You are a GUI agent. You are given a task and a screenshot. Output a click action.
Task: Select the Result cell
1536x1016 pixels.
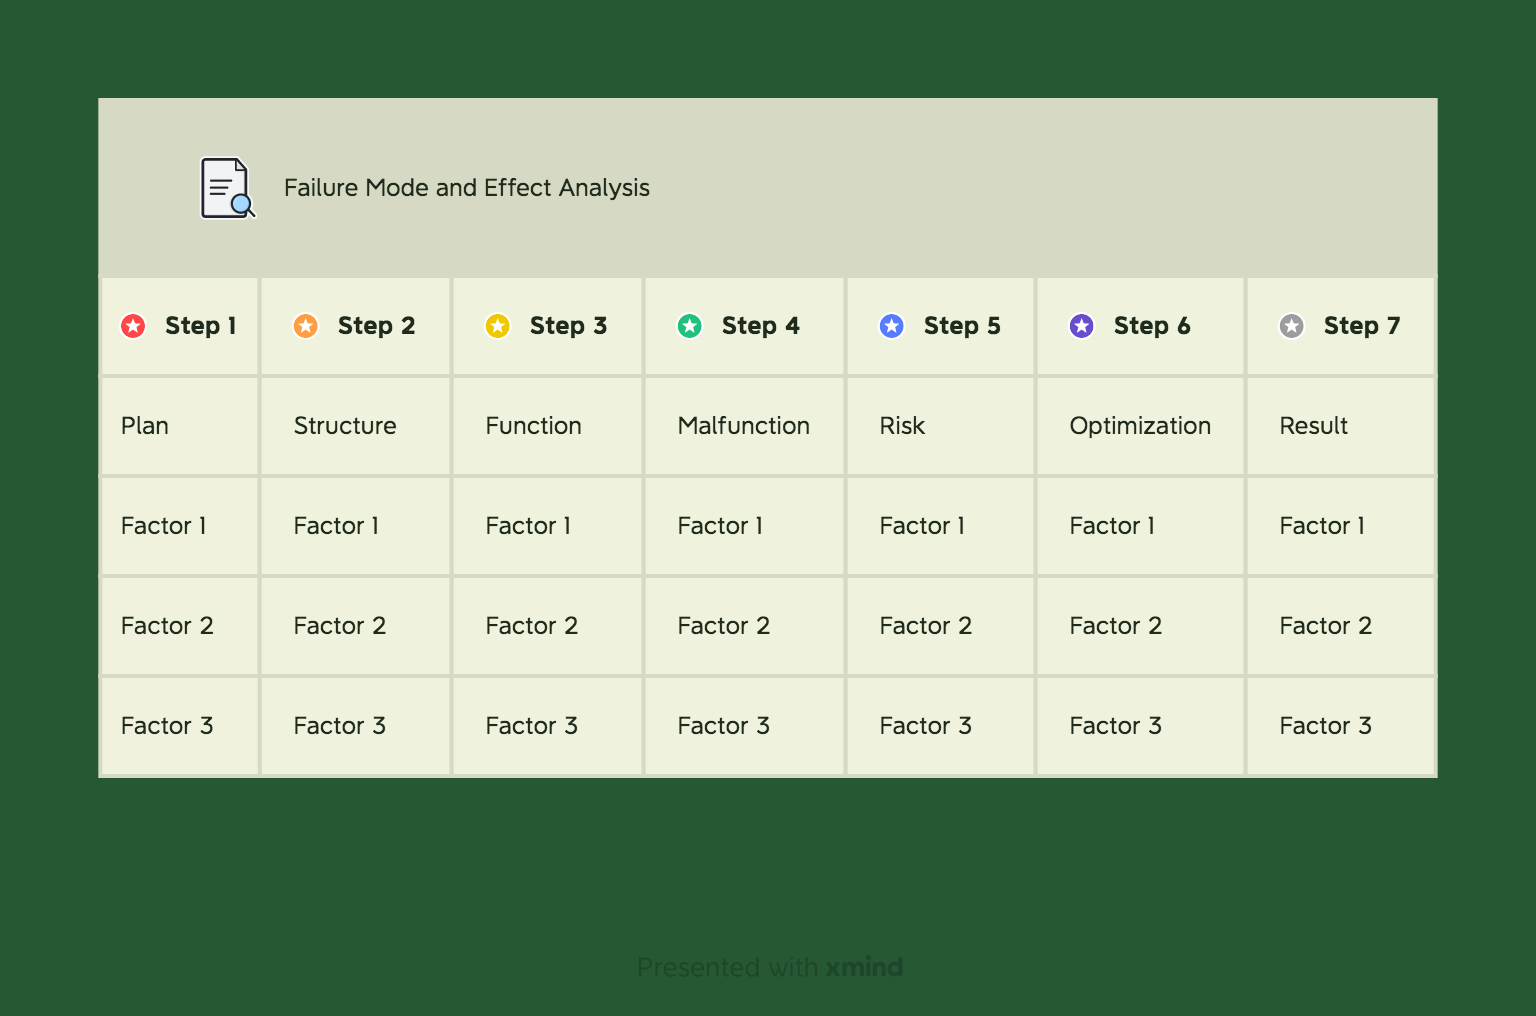point(1341,426)
